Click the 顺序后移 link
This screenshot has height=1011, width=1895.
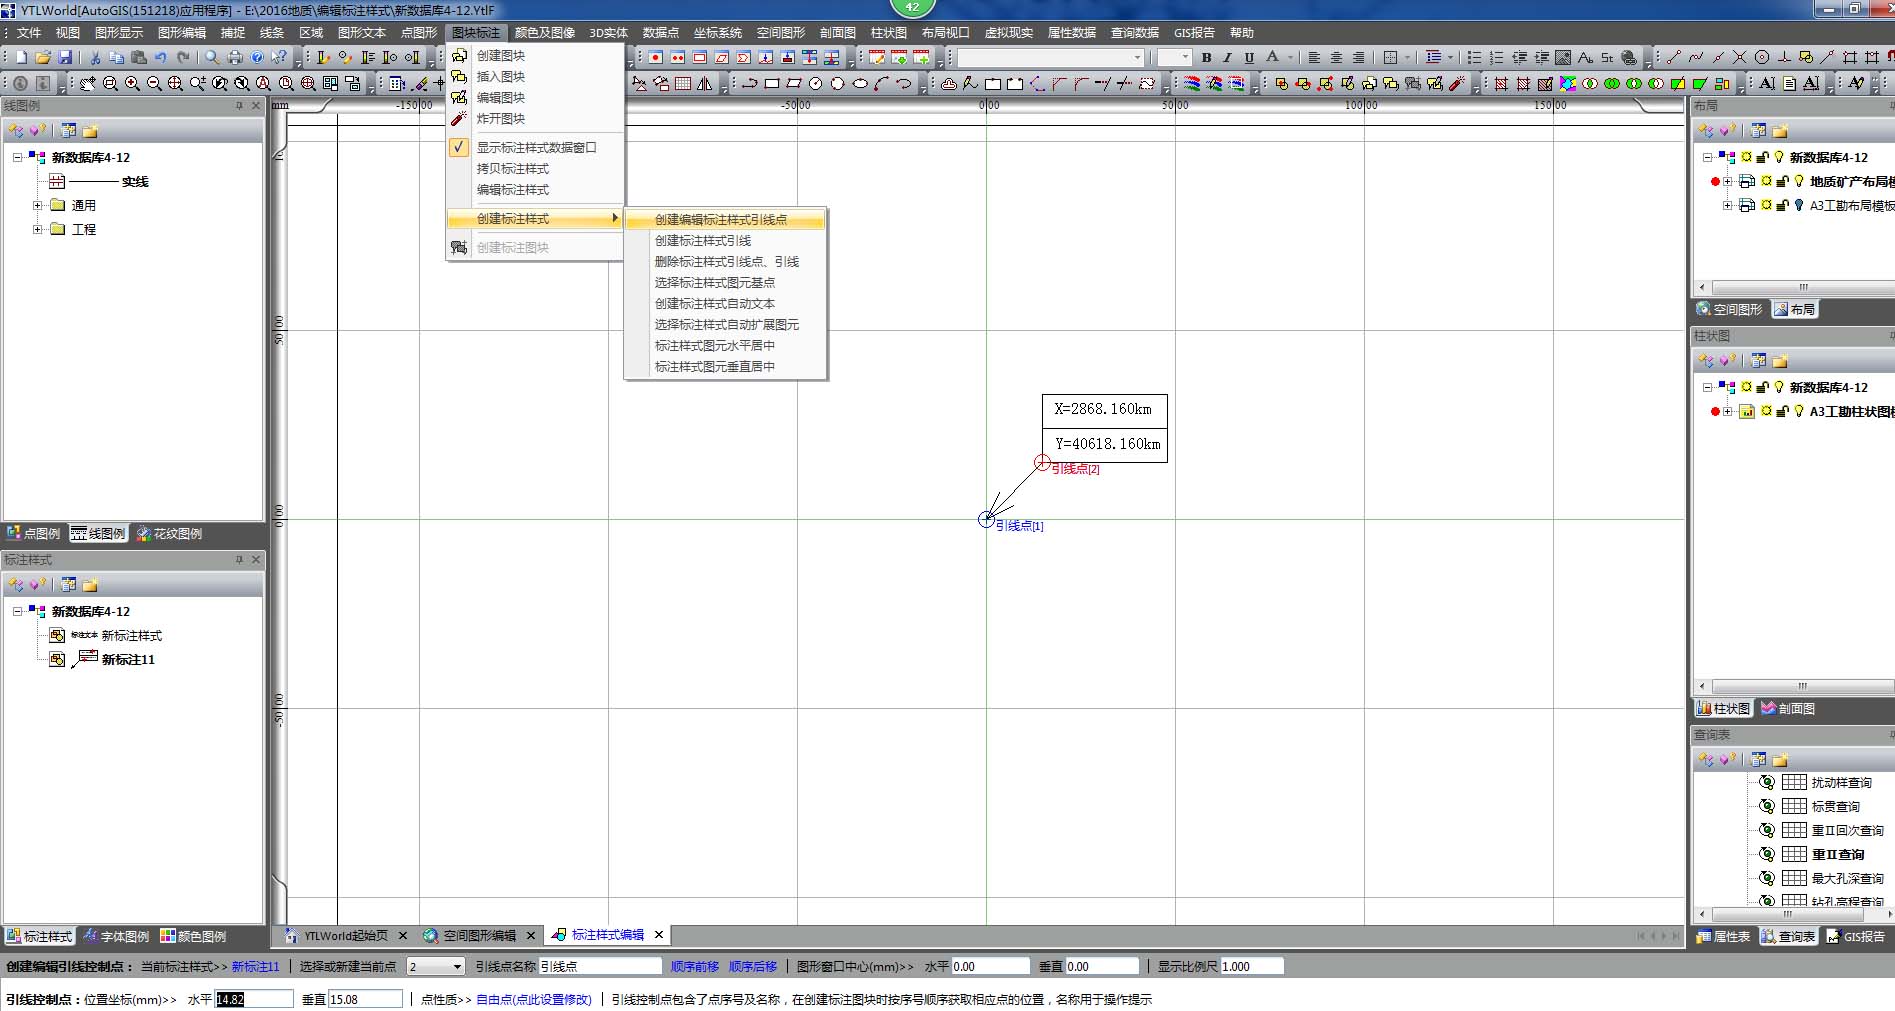[753, 967]
